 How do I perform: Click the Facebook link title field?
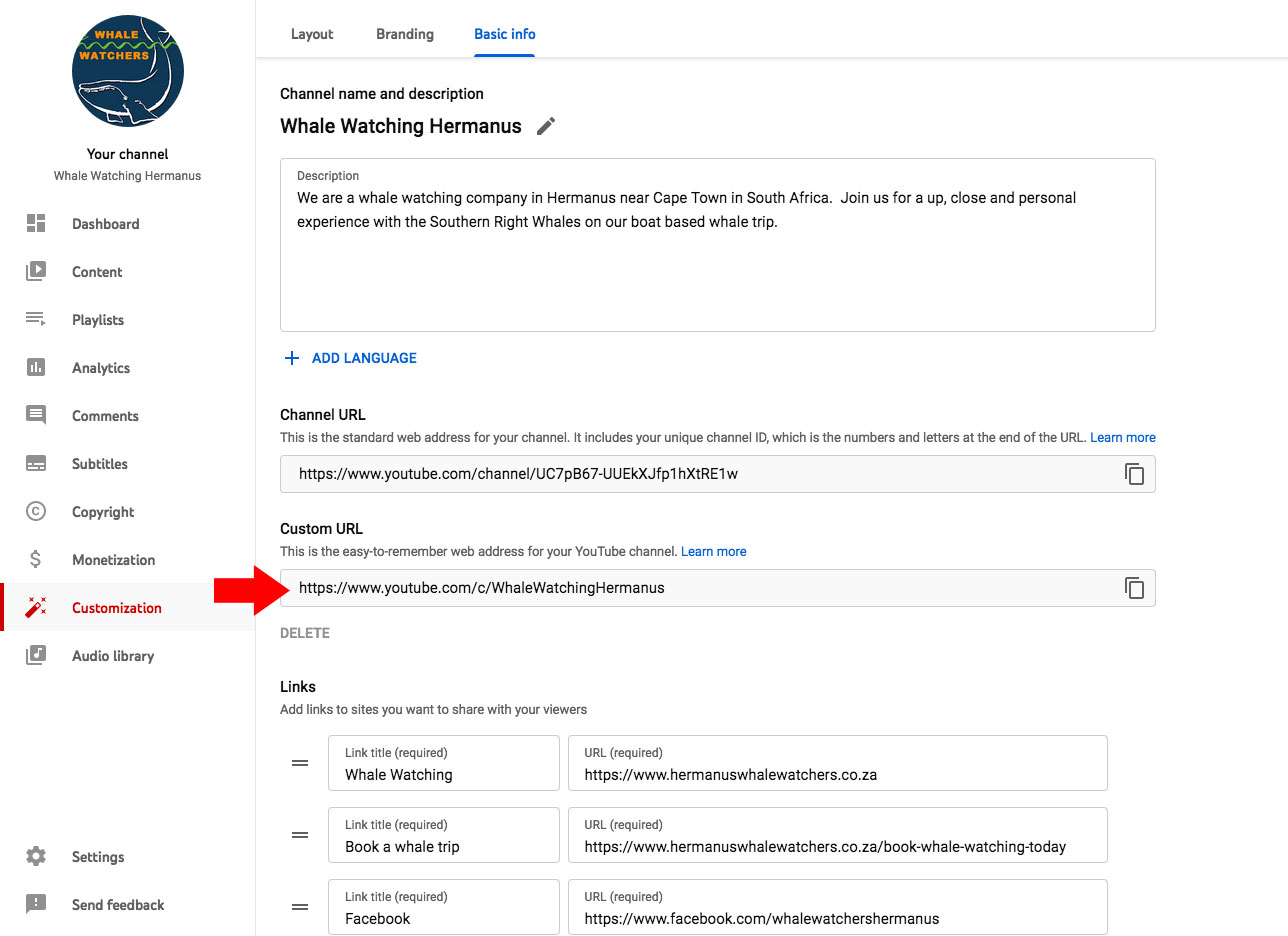point(444,907)
